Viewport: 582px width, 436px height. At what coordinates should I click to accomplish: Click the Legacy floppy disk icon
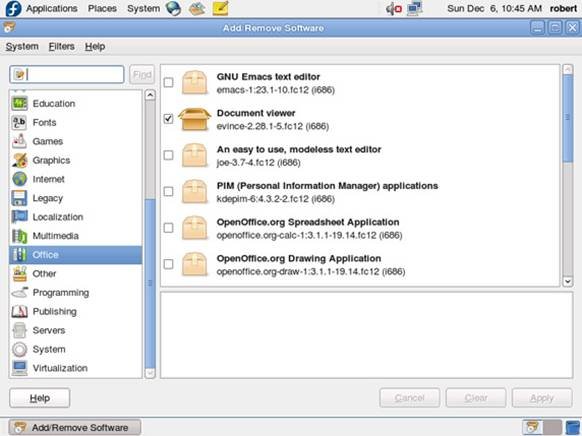click(19, 198)
